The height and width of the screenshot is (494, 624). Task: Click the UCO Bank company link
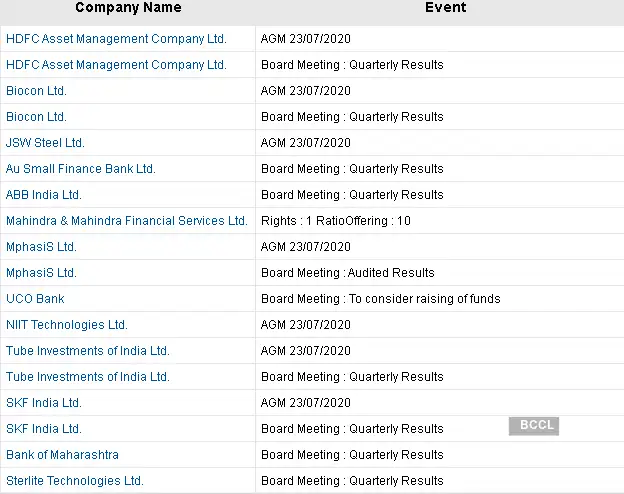[35, 299]
